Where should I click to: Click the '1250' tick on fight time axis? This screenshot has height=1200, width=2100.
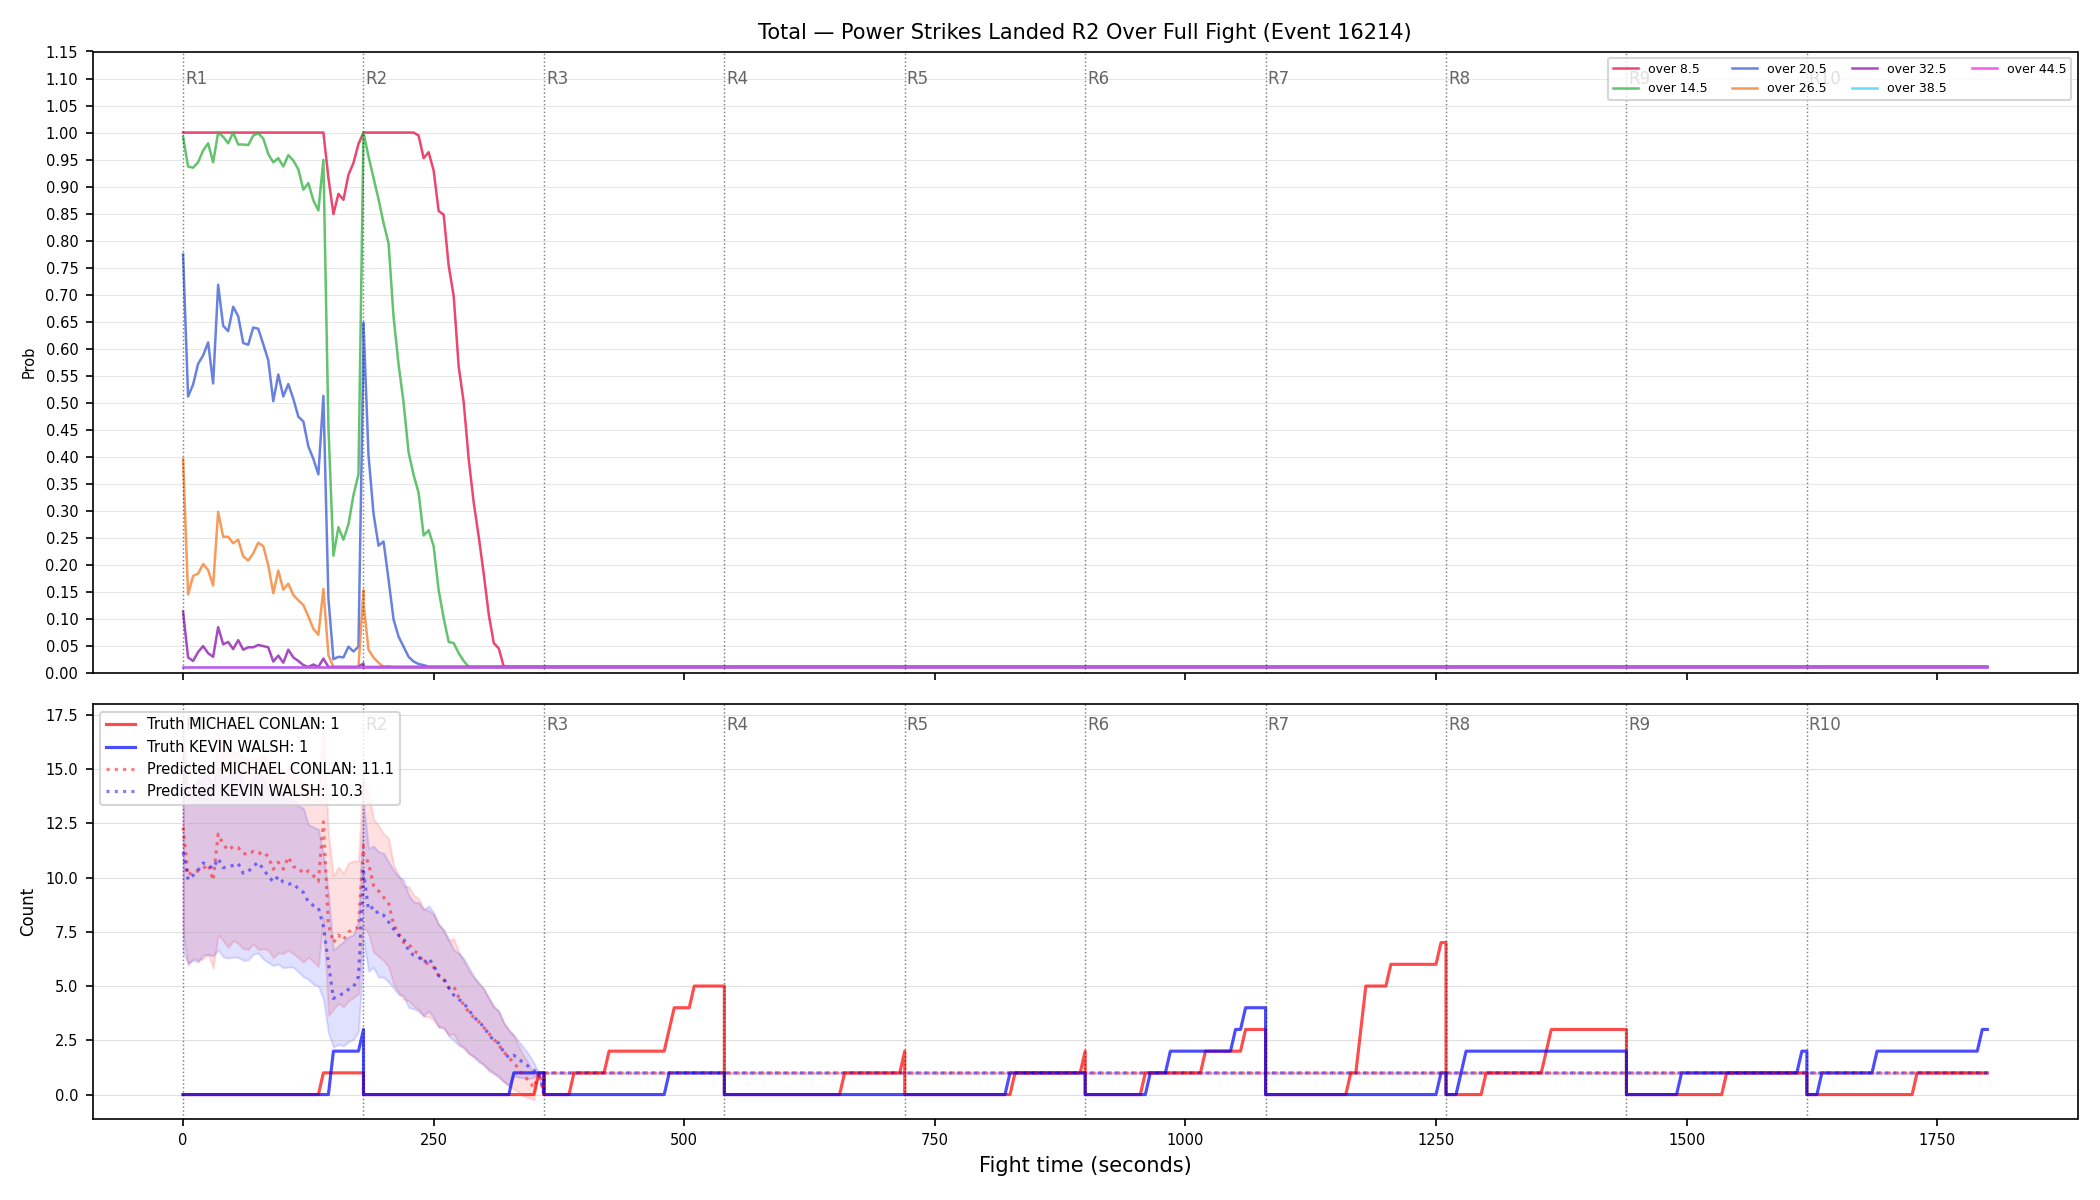tap(1436, 1139)
